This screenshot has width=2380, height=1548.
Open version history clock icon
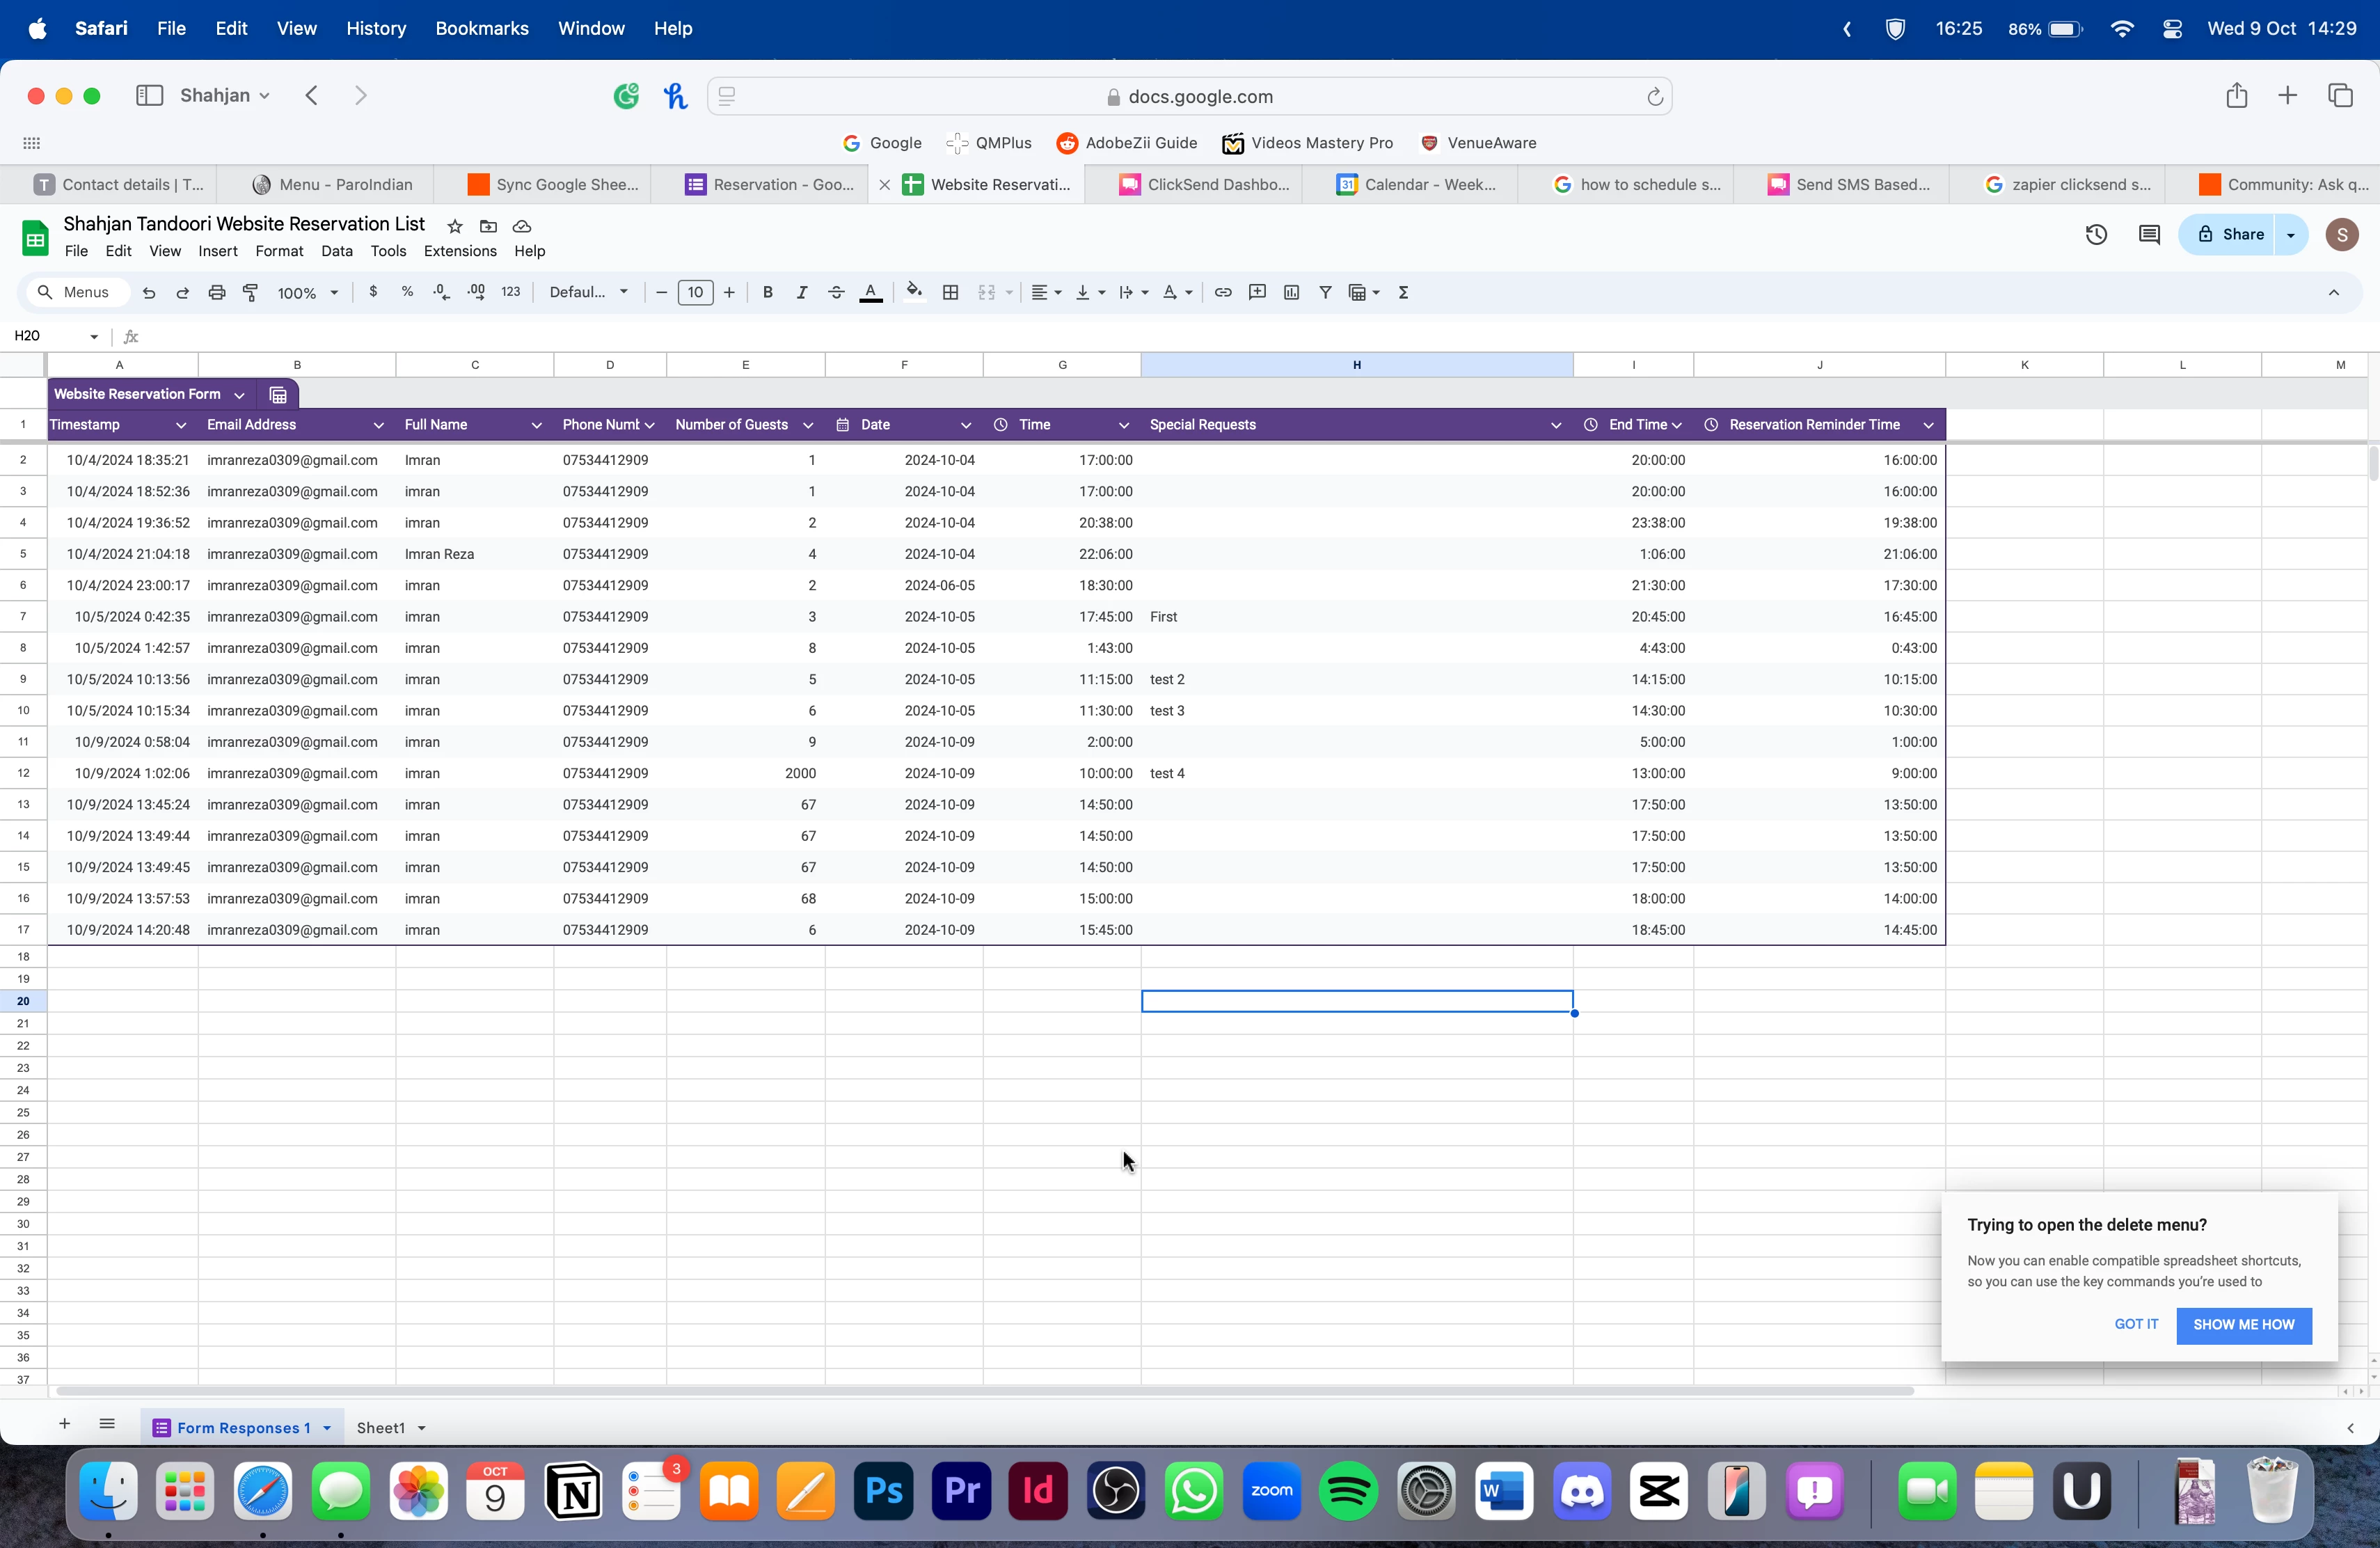click(x=2096, y=235)
